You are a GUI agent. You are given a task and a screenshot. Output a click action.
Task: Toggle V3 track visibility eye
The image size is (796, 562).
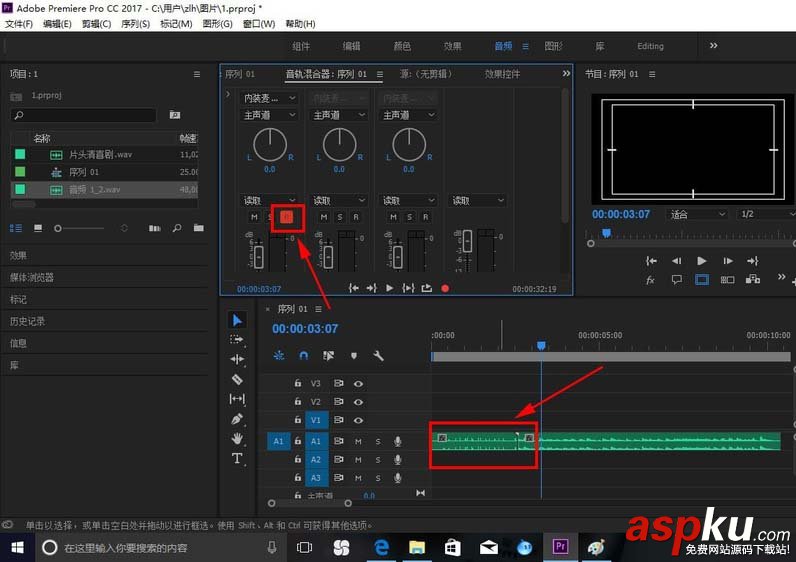point(358,384)
